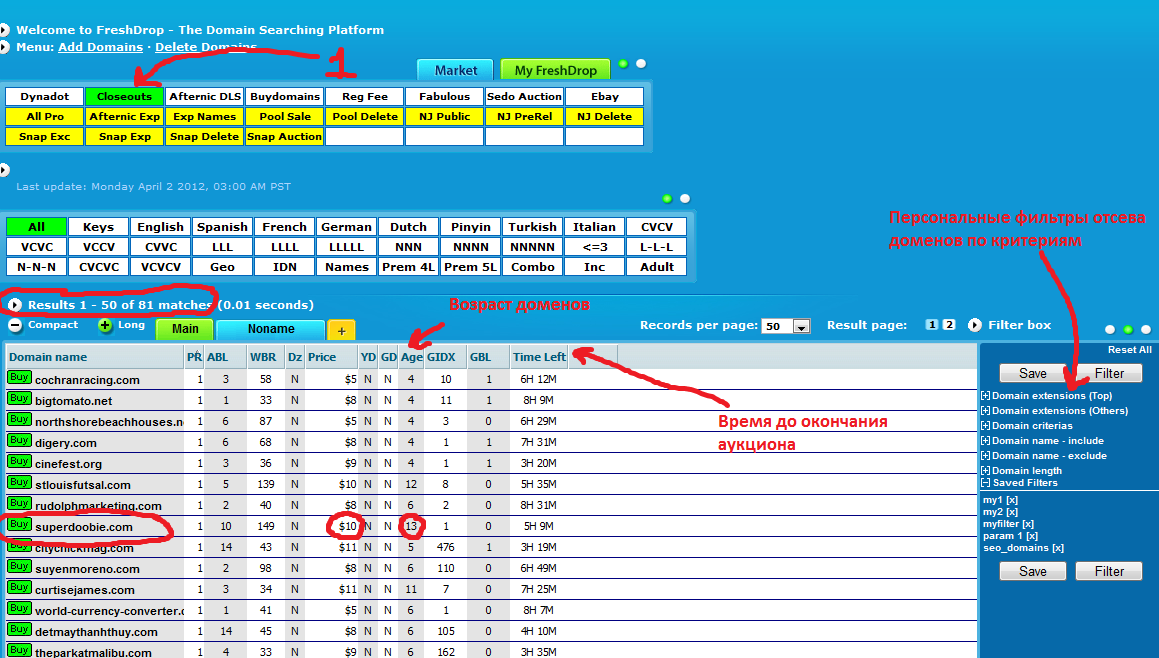Select the Adult category filter

coord(656,267)
